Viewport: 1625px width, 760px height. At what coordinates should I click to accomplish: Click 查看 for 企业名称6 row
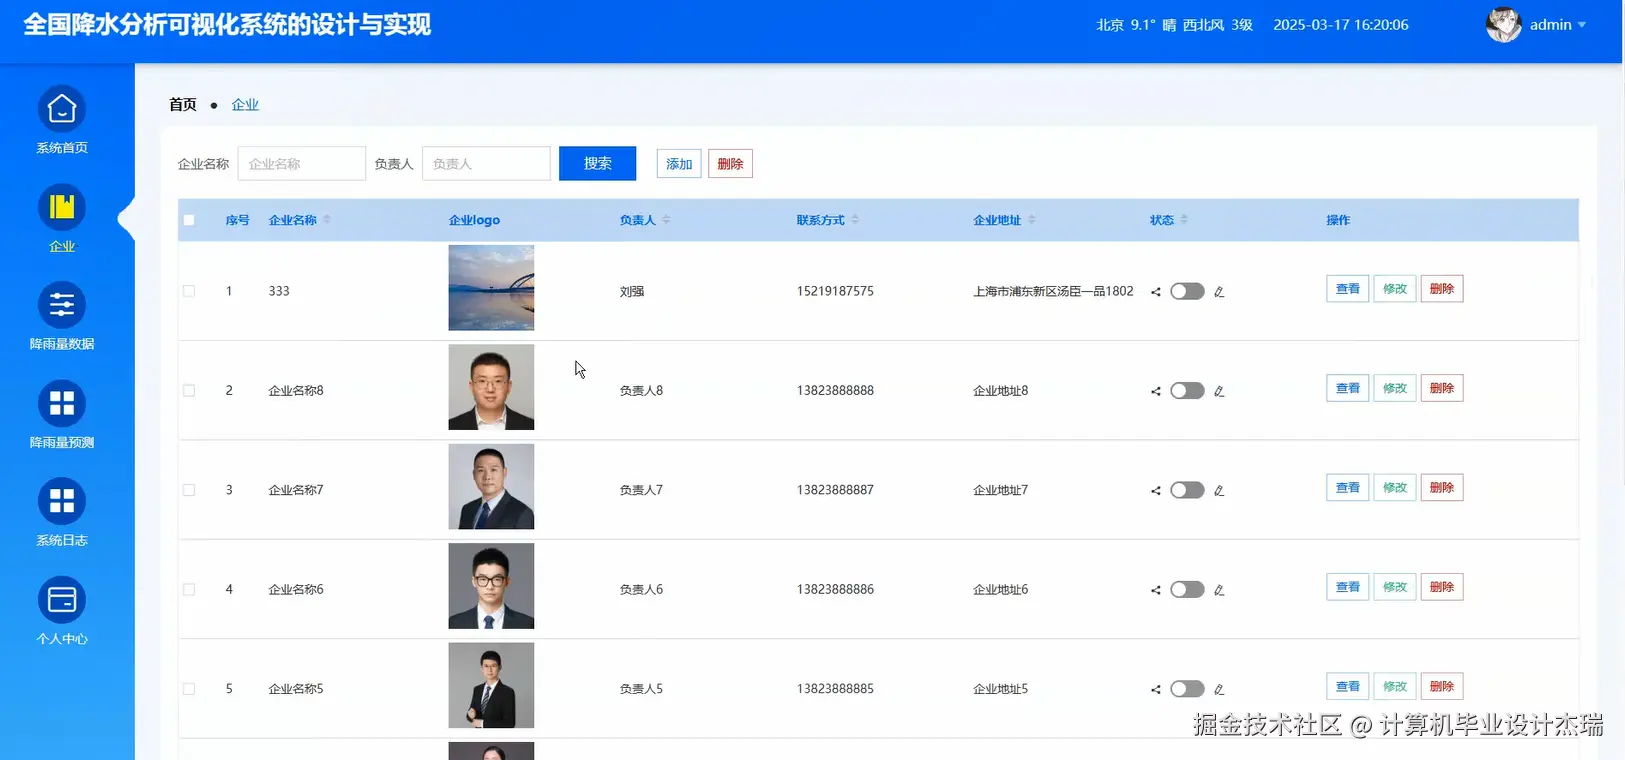pyautogui.click(x=1347, y=587)
